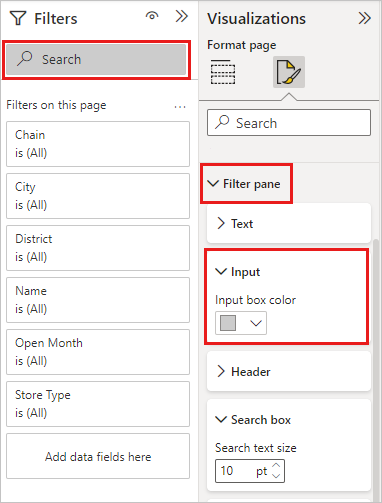
Task: Open the Chain filter card
Action: tap(98, 144)
